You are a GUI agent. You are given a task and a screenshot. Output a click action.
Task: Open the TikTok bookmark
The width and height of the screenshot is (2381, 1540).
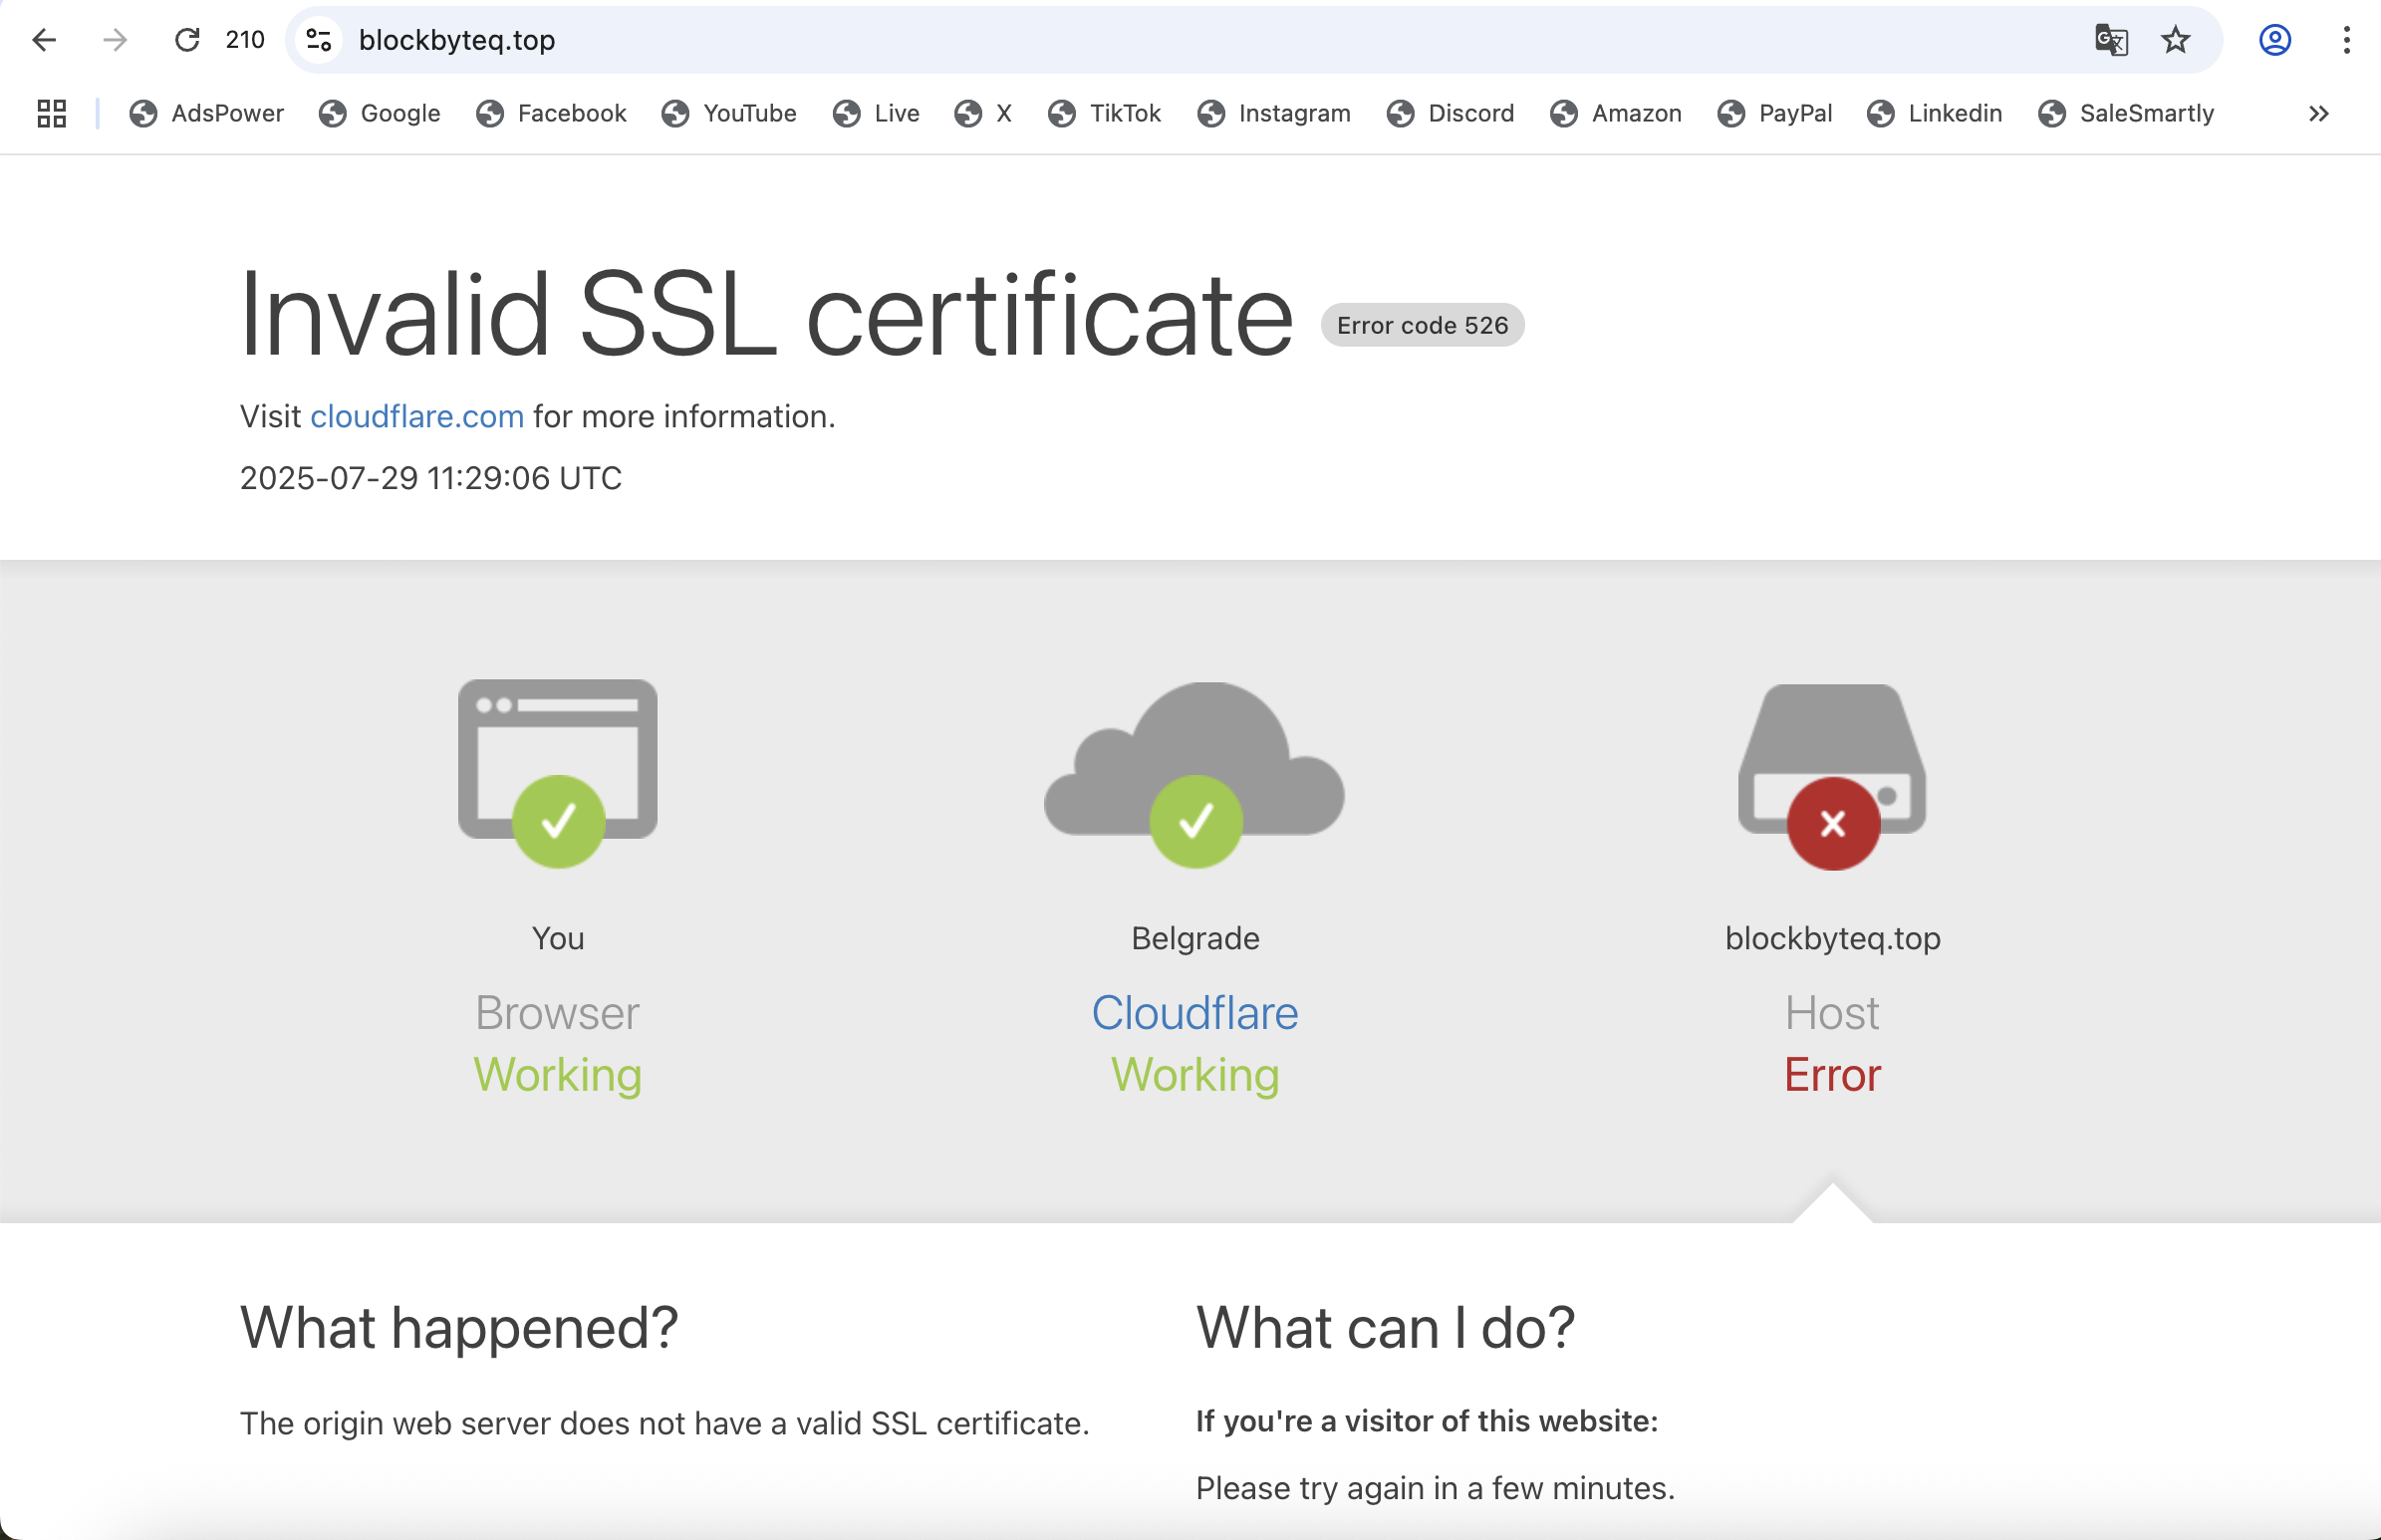(x=1104, y=114)
